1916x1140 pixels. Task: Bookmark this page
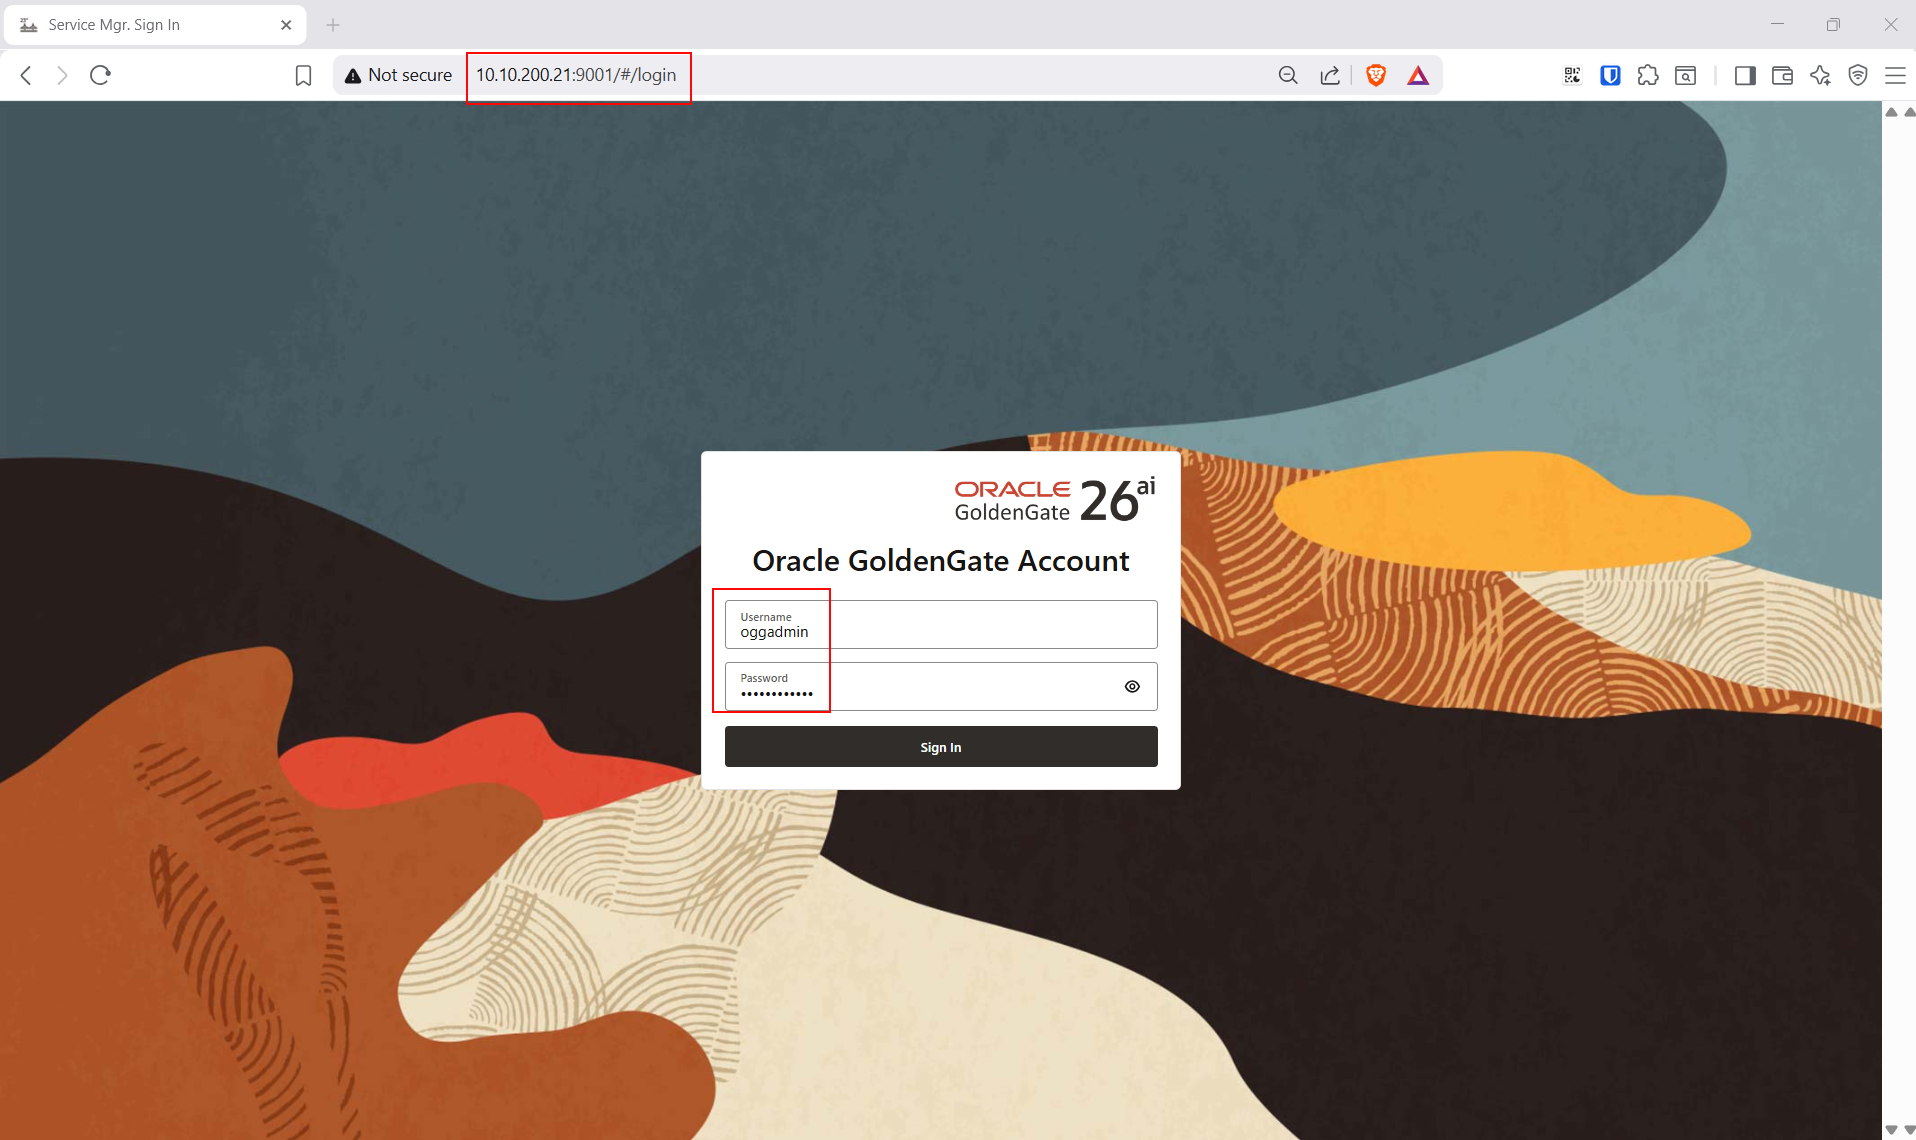(303, 75)
